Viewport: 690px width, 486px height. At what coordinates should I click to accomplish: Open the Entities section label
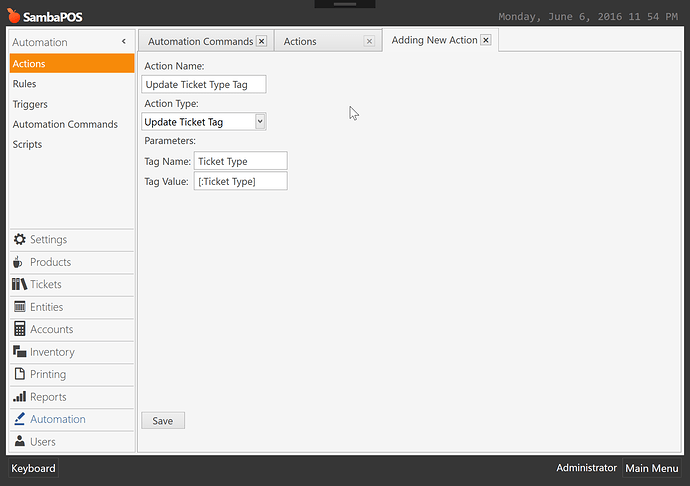tap(46, 307)
